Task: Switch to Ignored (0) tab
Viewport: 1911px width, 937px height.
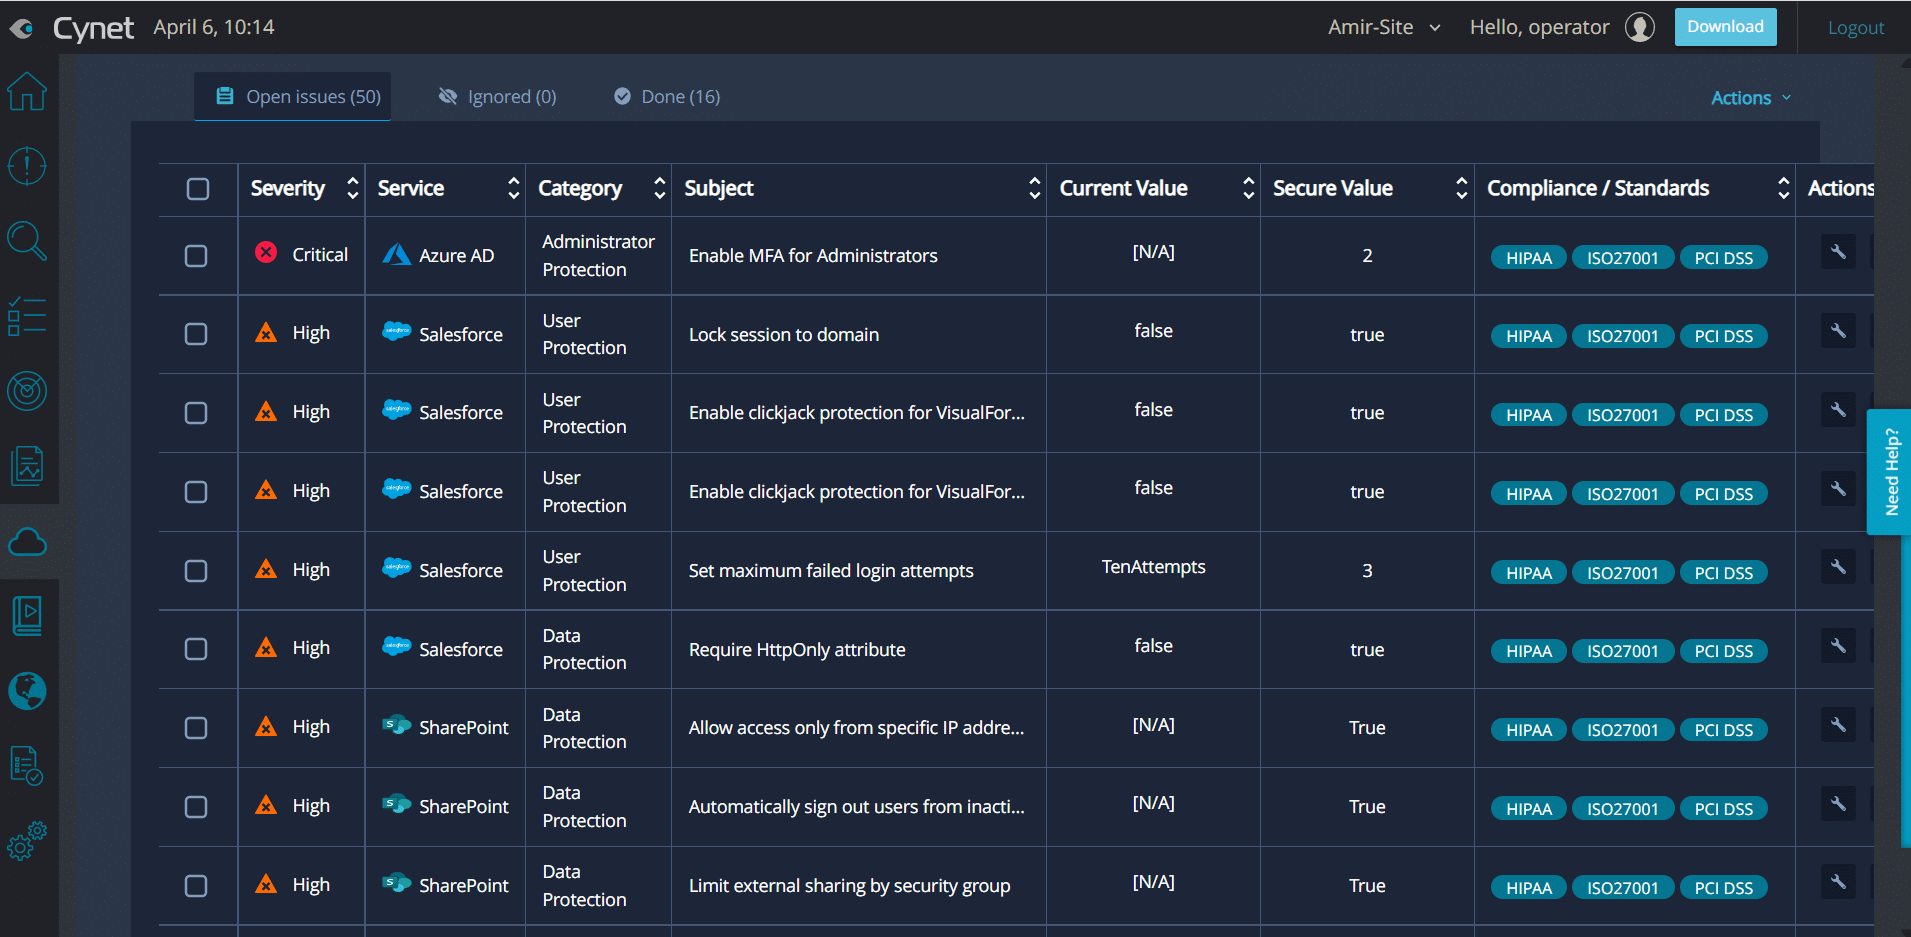Action: pyautogui.click(x=498, y=97)
